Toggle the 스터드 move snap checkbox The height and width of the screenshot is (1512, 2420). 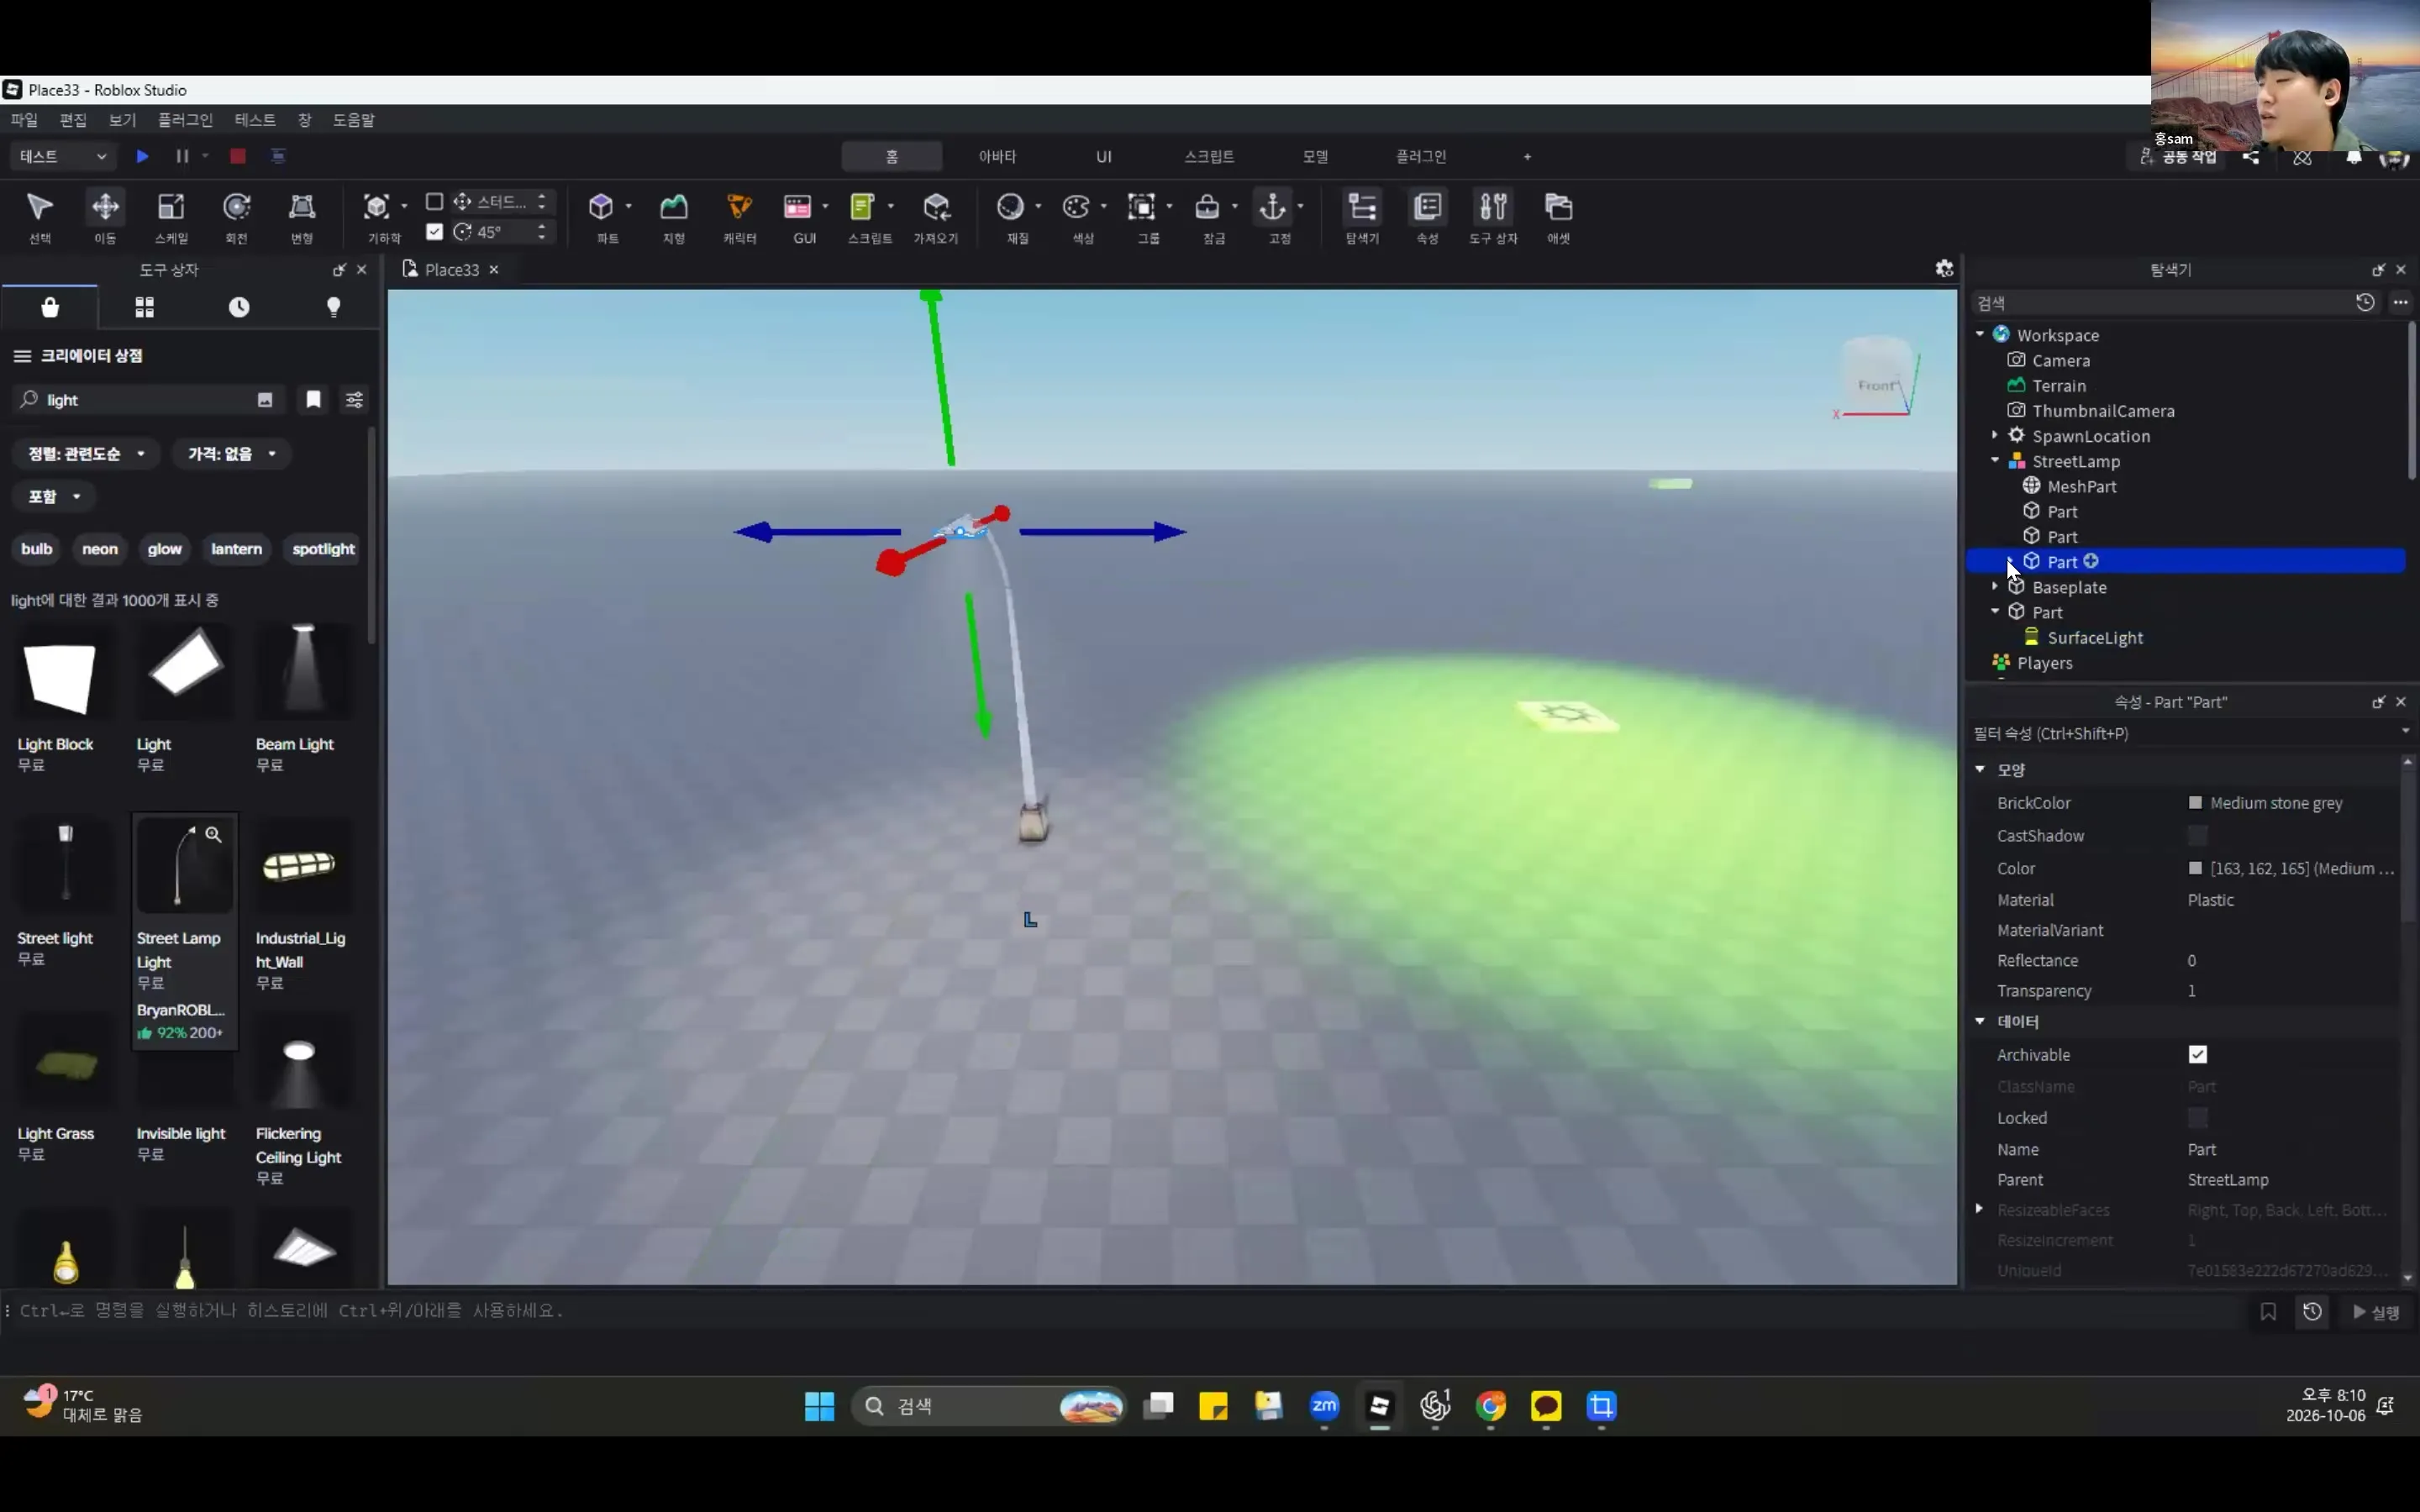[434, 202]
